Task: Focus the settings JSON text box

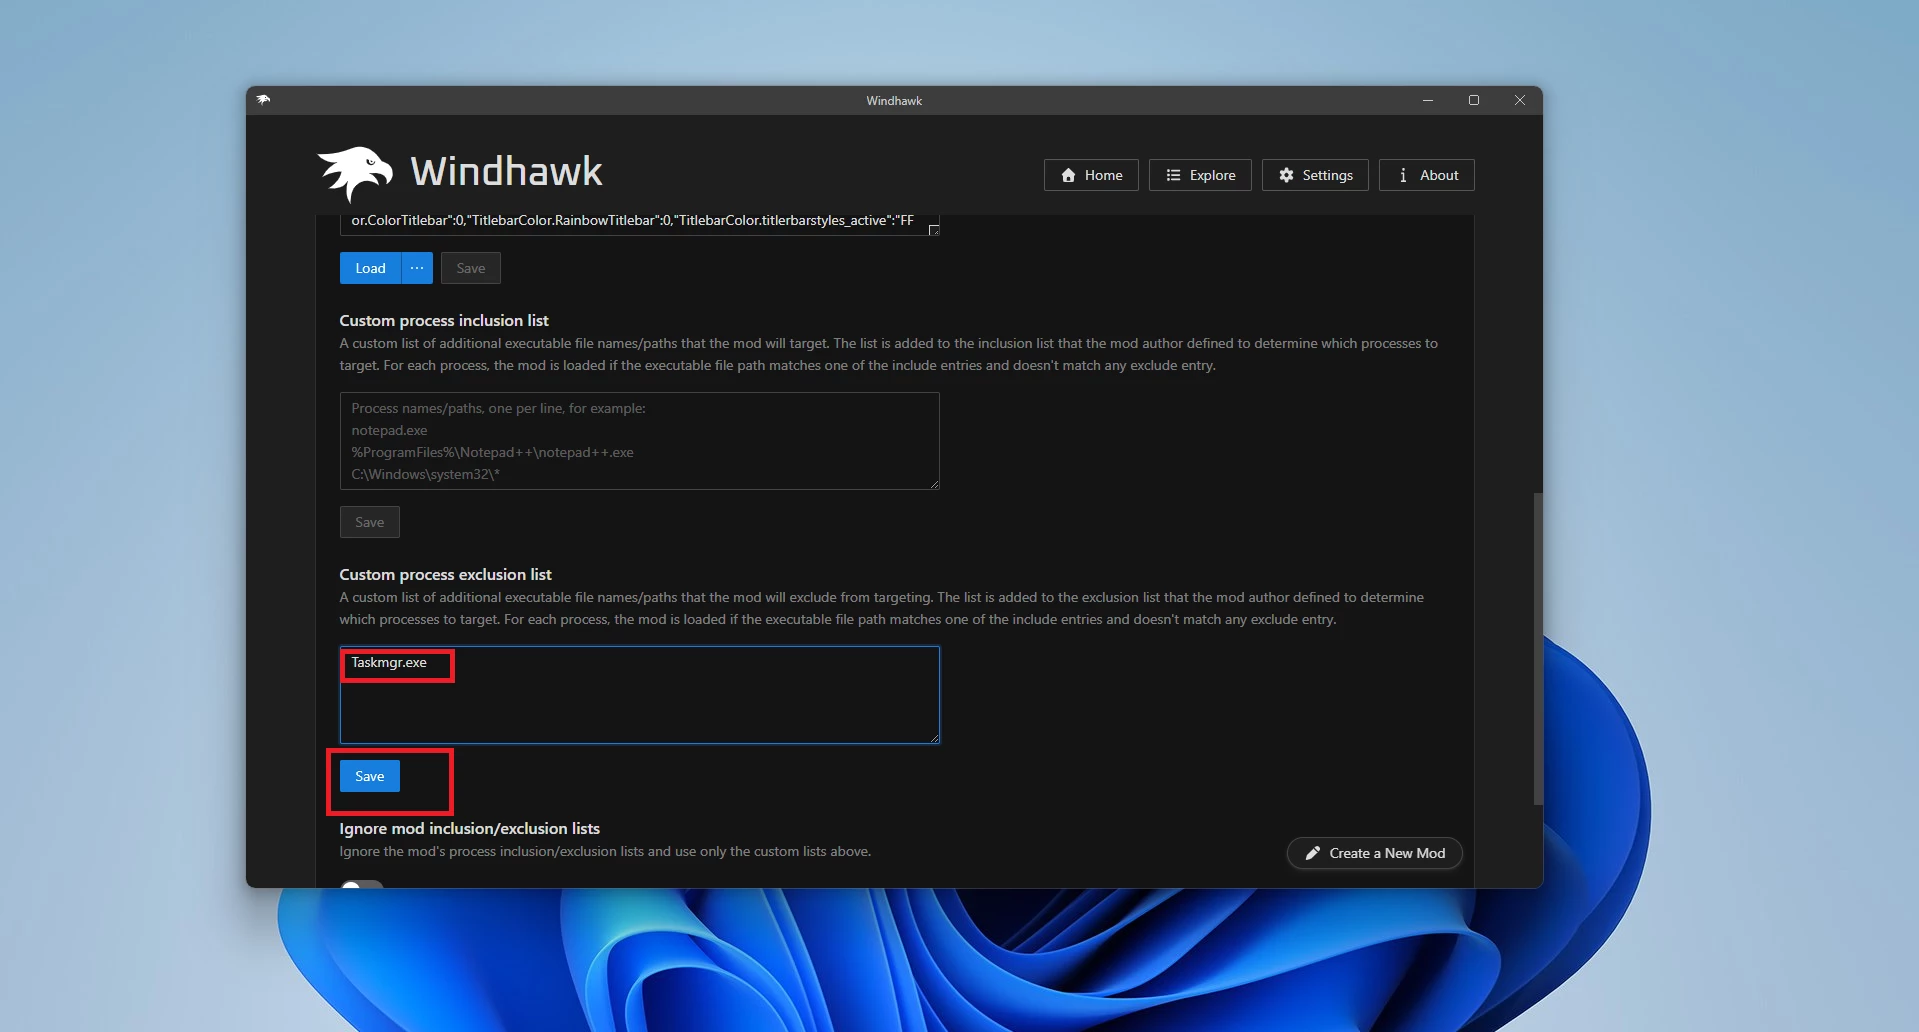Action: 639,223
